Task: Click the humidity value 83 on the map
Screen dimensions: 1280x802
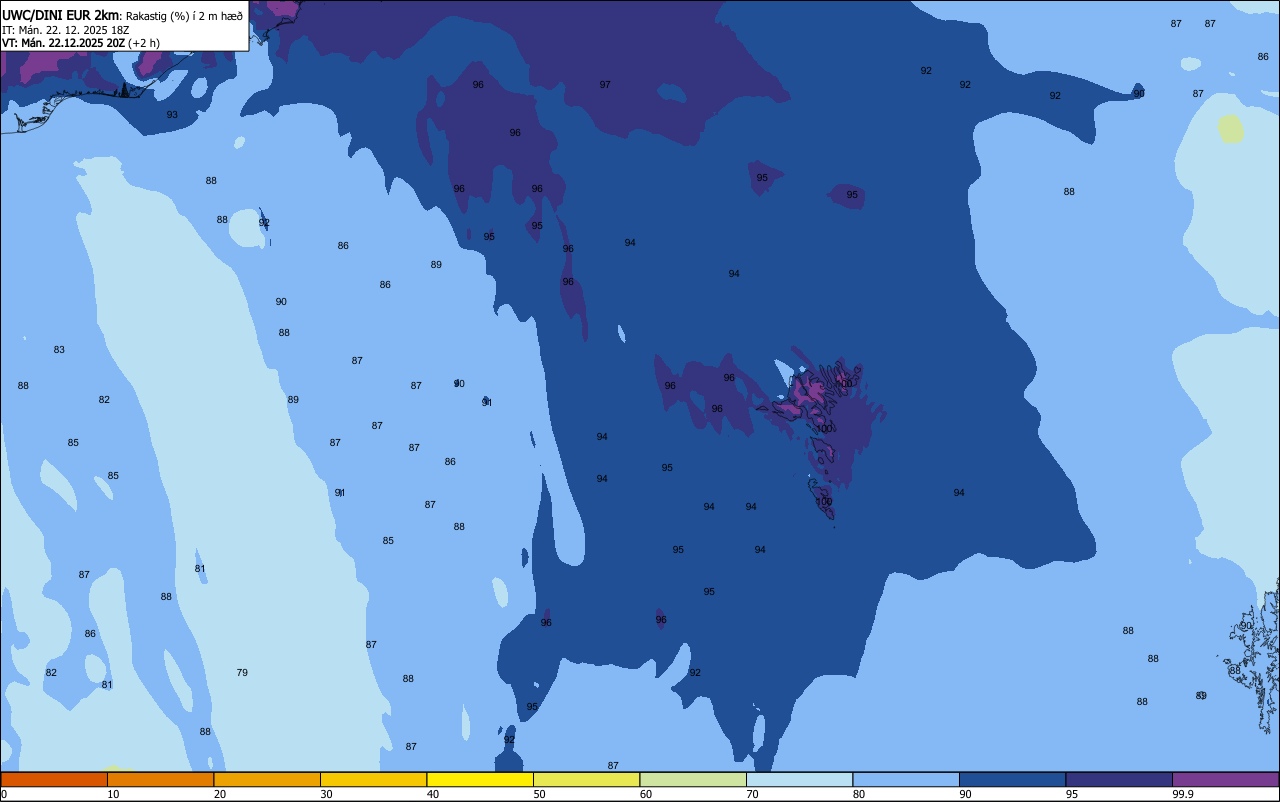Action: coord(59,350)
